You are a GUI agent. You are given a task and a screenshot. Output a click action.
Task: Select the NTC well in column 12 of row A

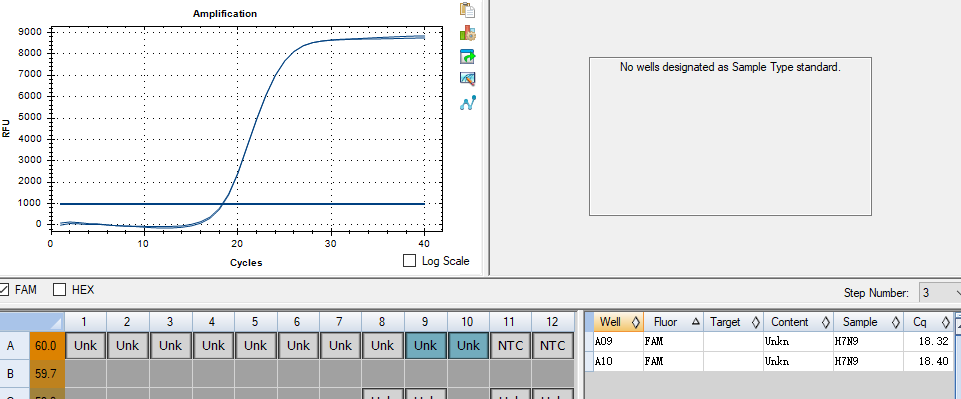(553, 346)
